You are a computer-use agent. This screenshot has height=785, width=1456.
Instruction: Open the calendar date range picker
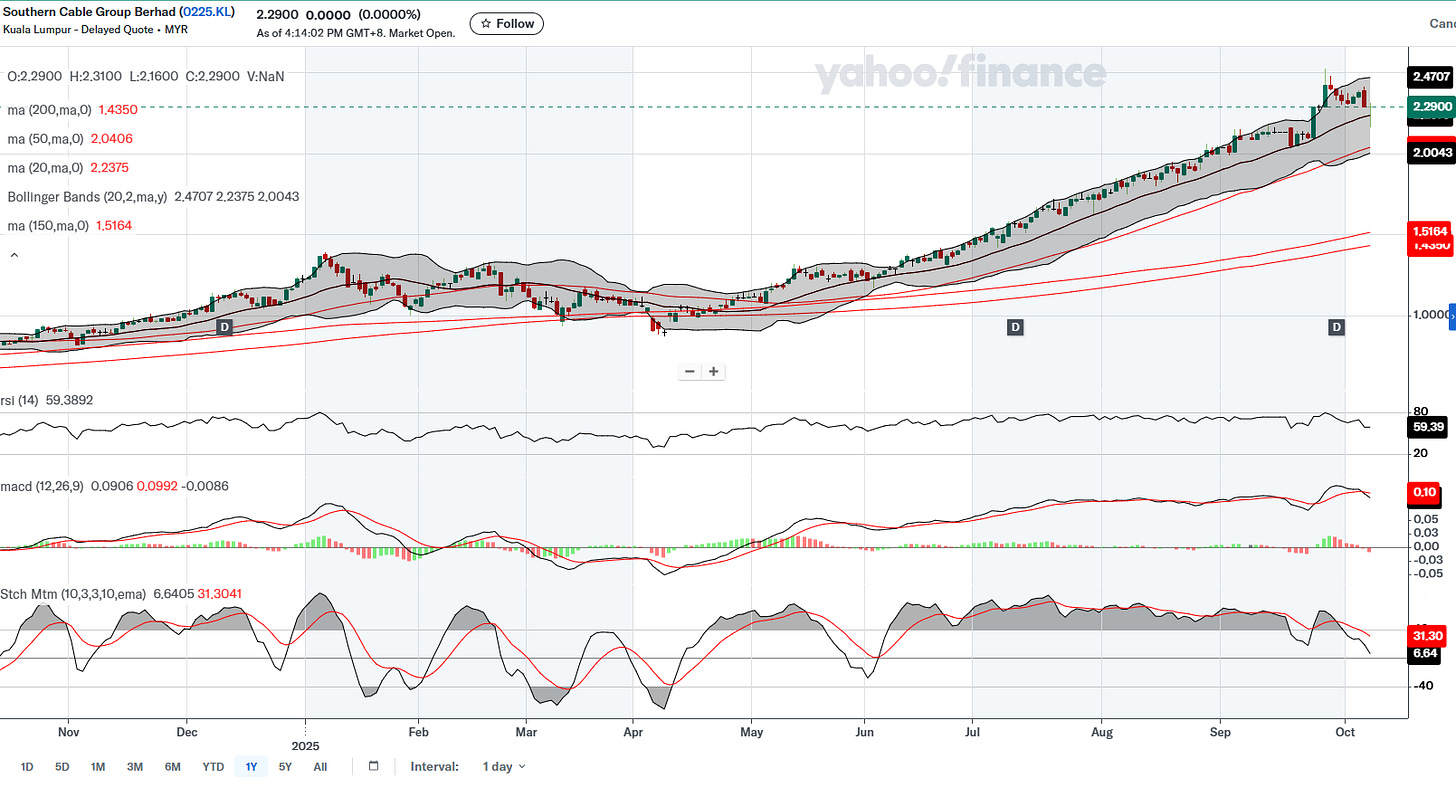coord(374,766)
